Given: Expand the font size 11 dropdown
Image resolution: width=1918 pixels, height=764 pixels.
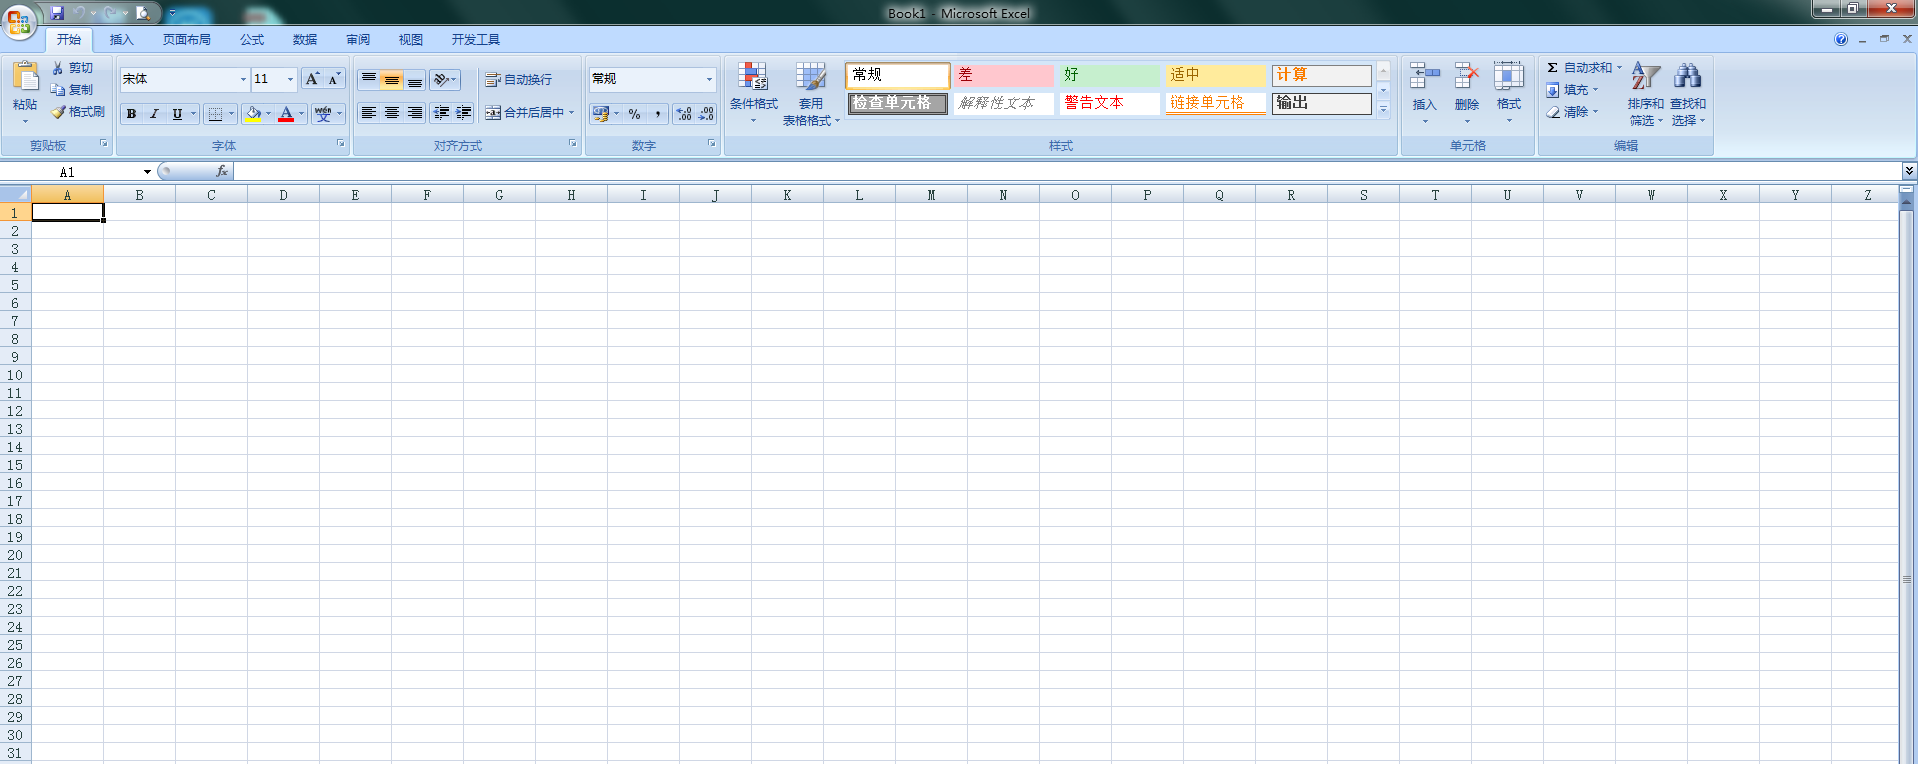Looking at the screenshot, I should (x=290, y=79).
